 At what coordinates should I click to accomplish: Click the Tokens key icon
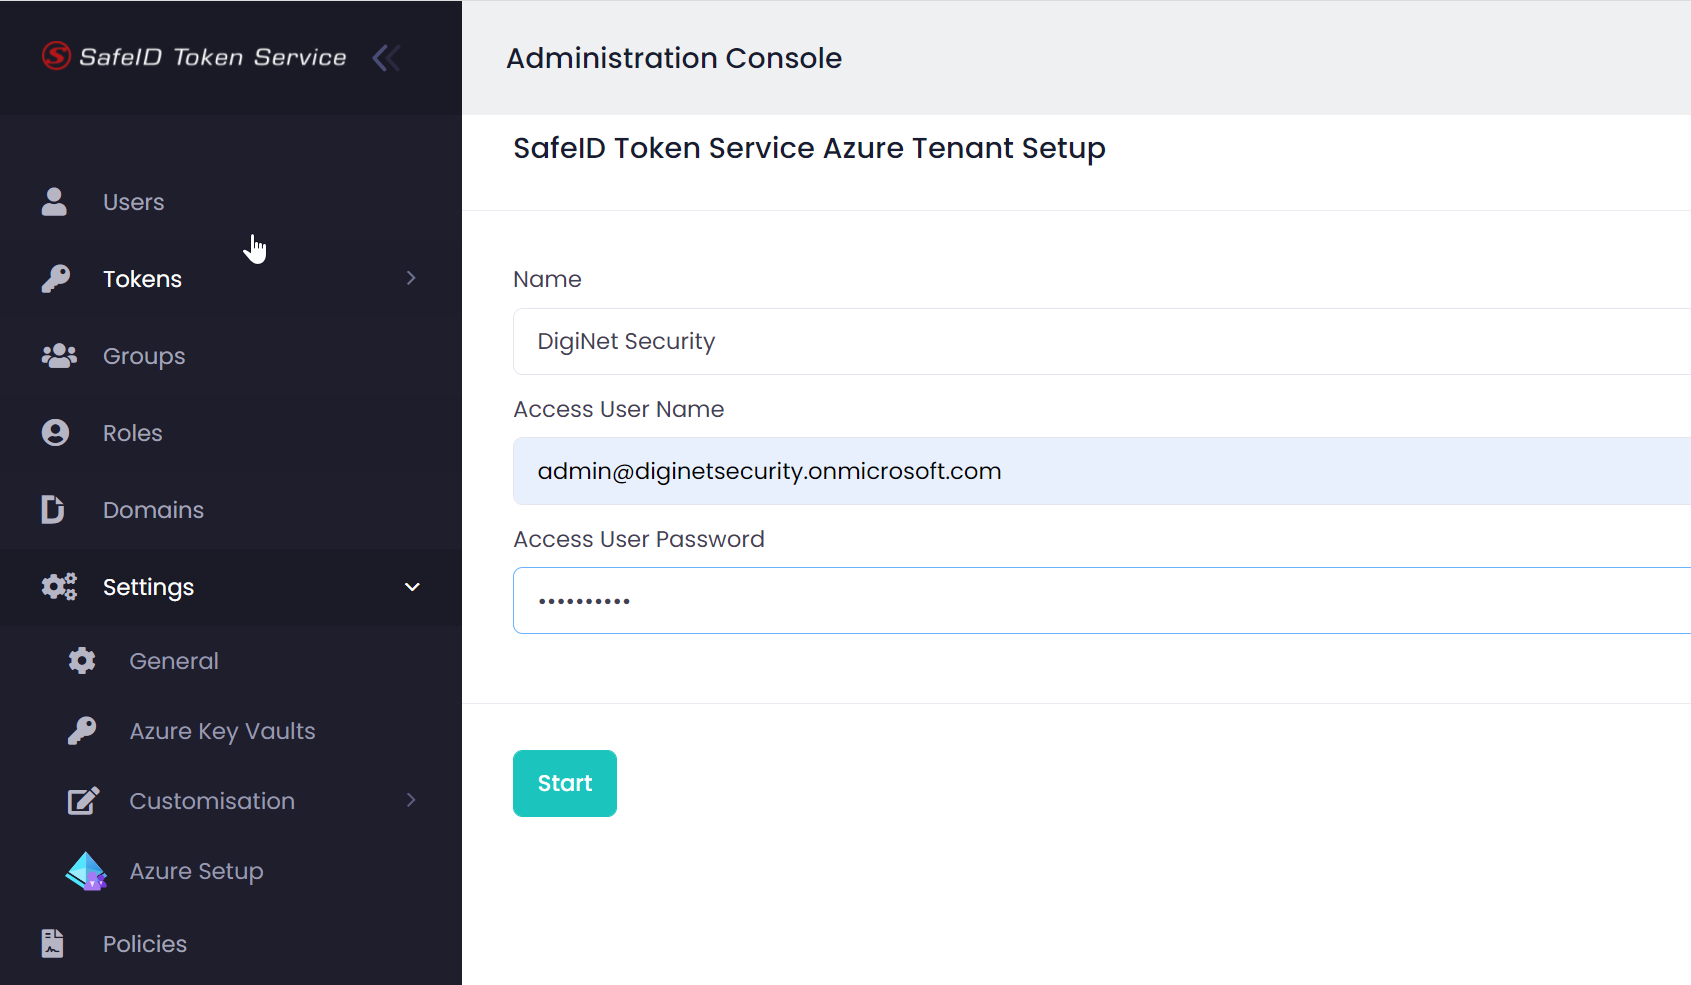coord(56,279)
